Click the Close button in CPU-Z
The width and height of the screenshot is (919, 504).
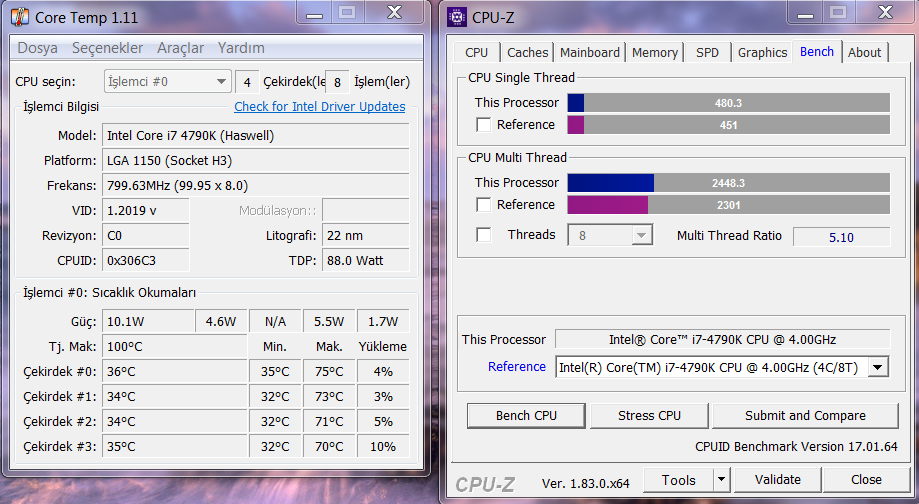tap(866, 480)
